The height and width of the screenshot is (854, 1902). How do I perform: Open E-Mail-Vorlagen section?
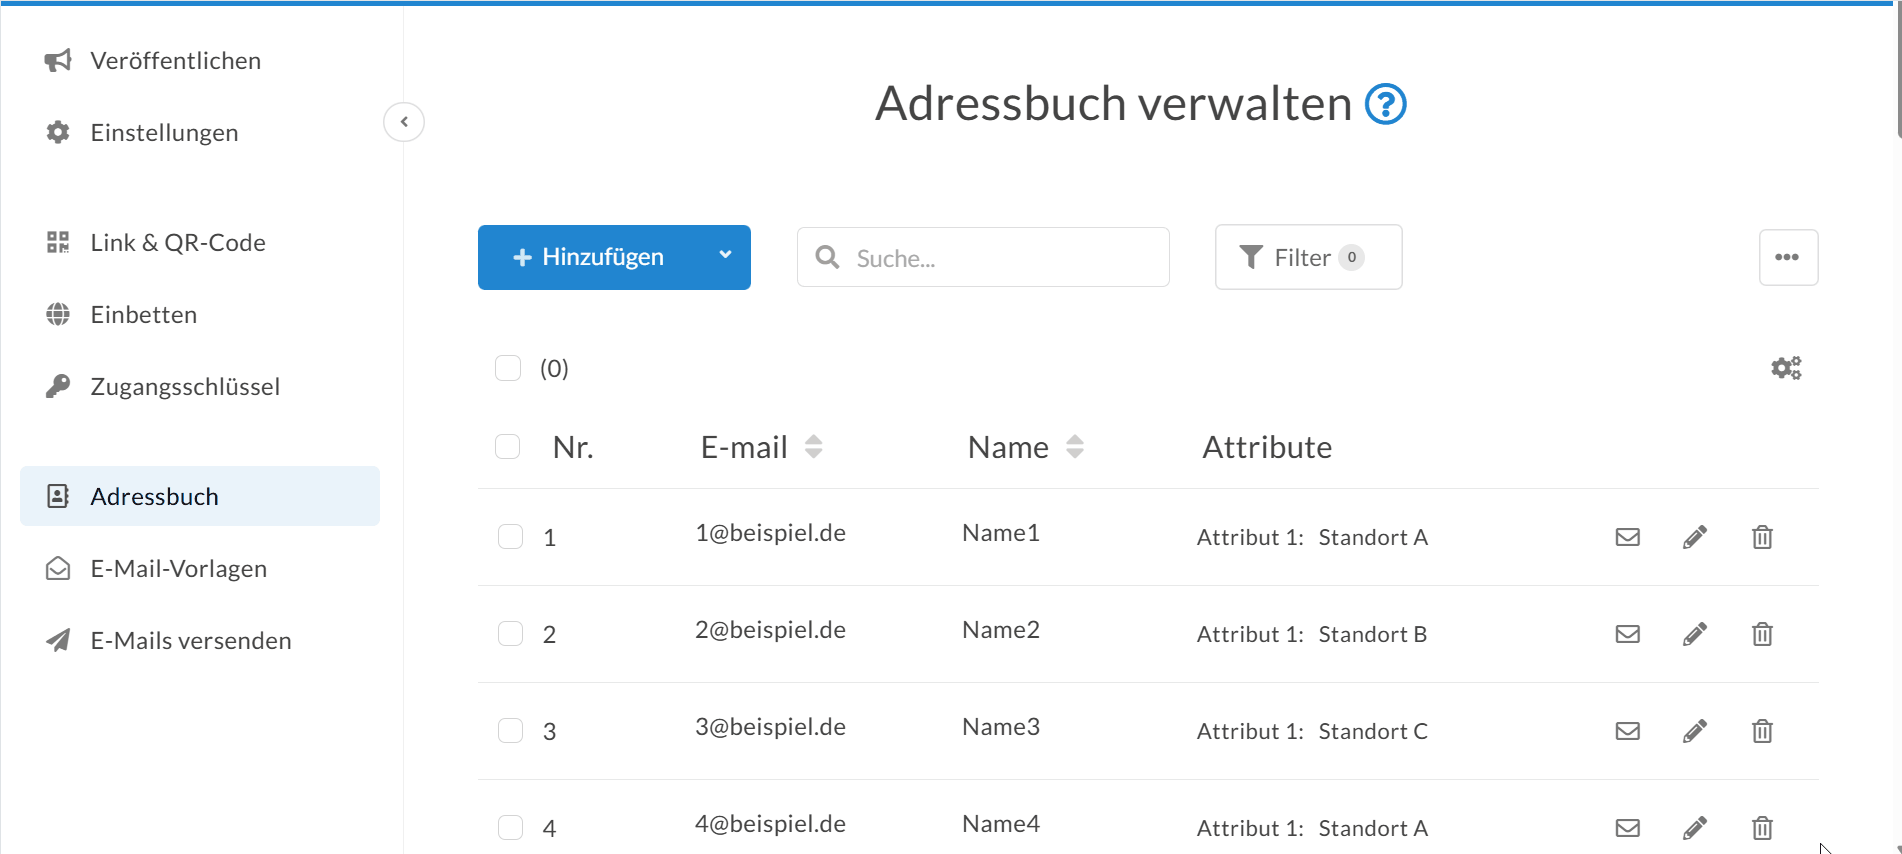200,568
